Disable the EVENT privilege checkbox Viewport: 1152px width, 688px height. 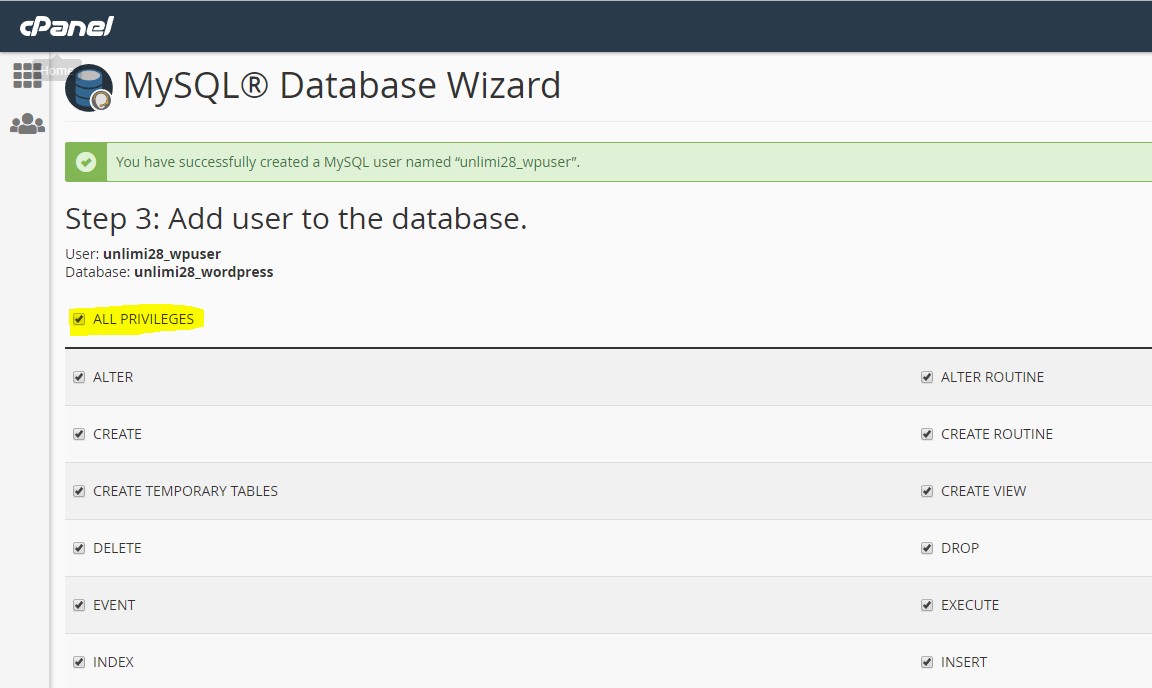(x=79, y=605)
